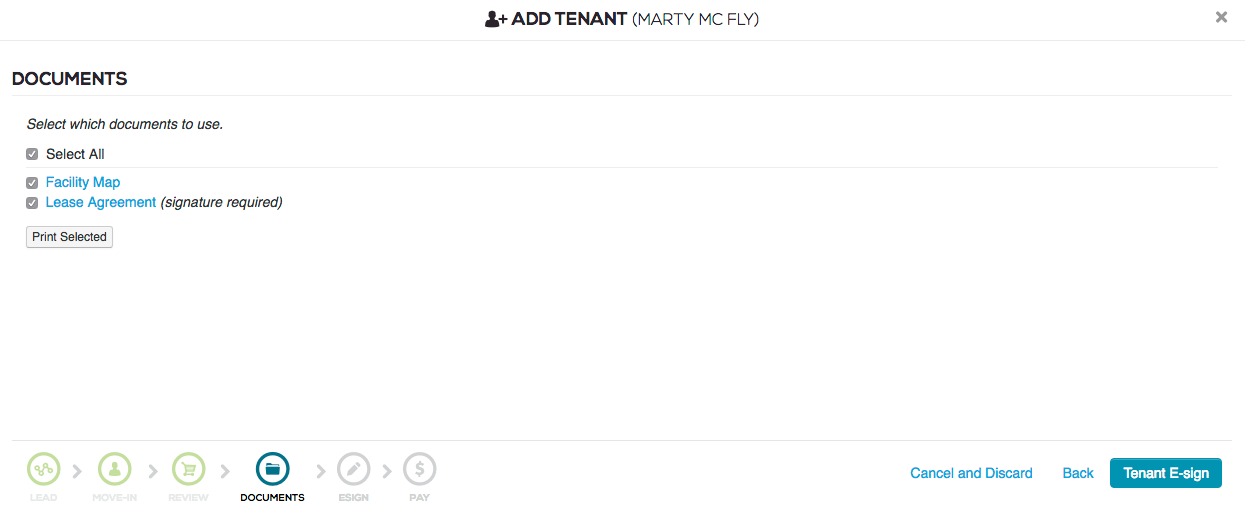Click the Lead step icon

point(43,469)
